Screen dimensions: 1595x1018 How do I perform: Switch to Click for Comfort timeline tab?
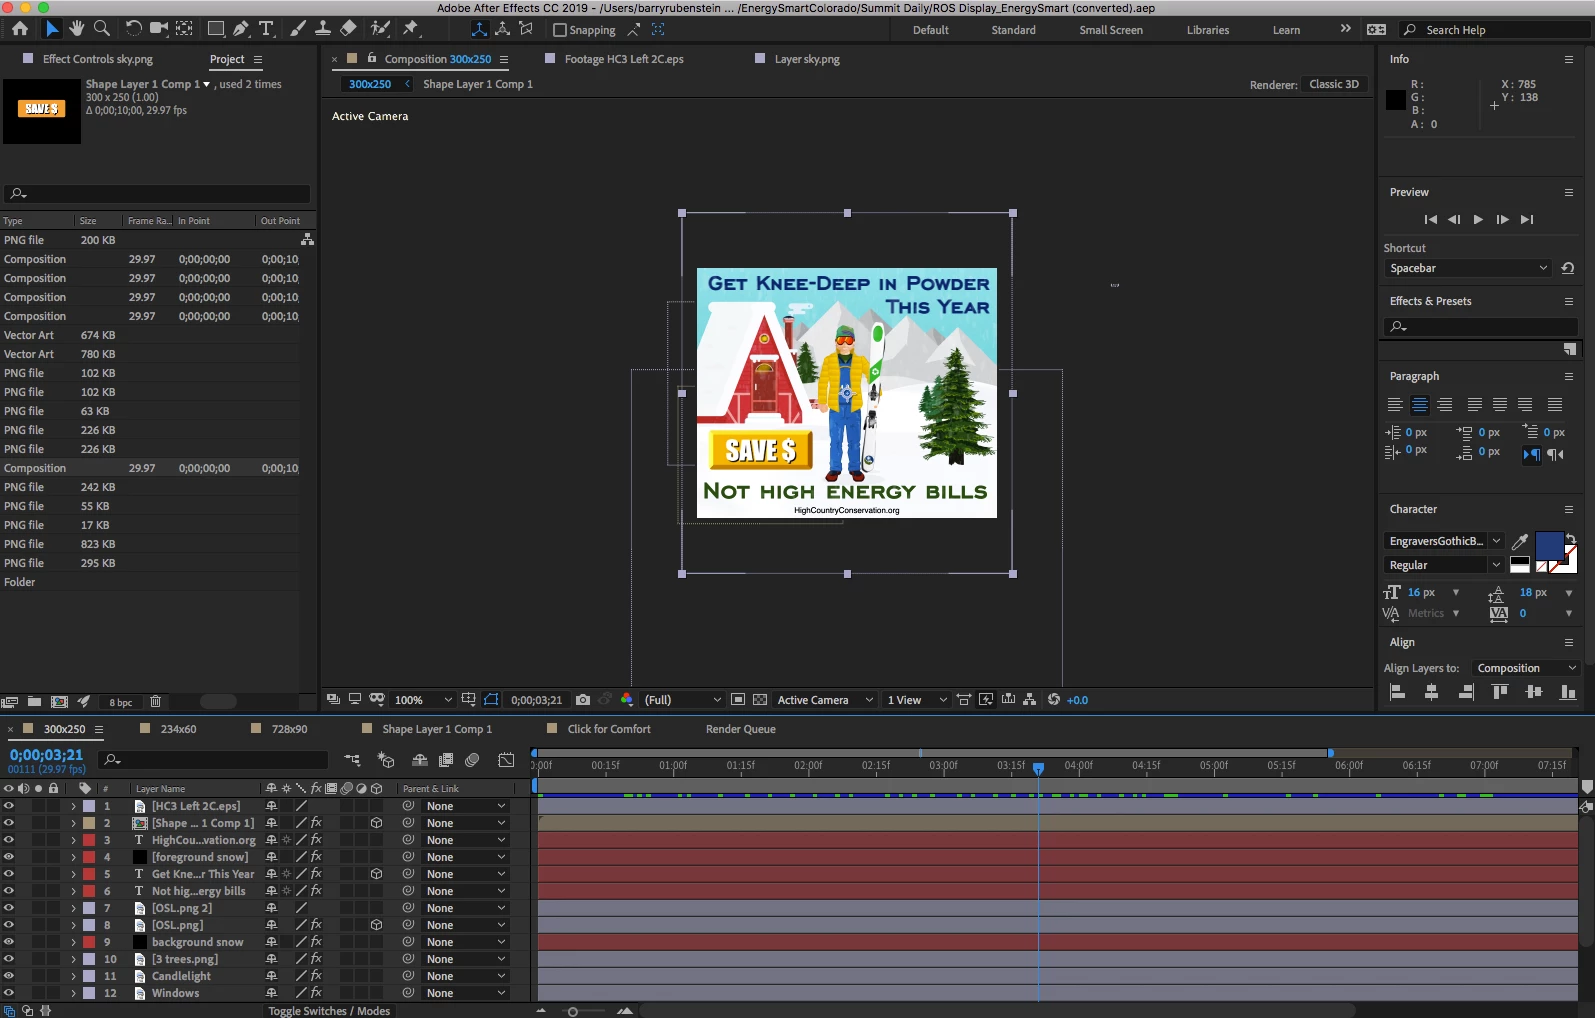point(609,729)
